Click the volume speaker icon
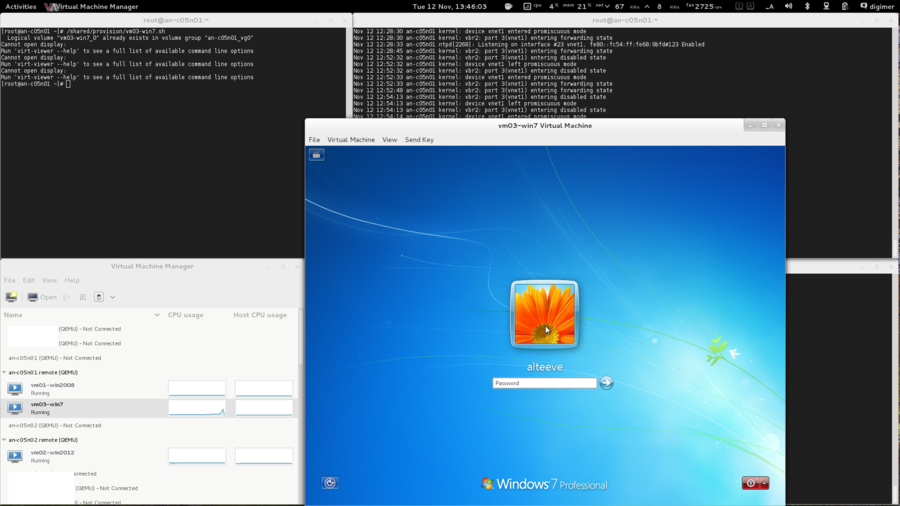The width and height of the screenshot is (900, 506). pyautogui.click(x=789, y=6)
